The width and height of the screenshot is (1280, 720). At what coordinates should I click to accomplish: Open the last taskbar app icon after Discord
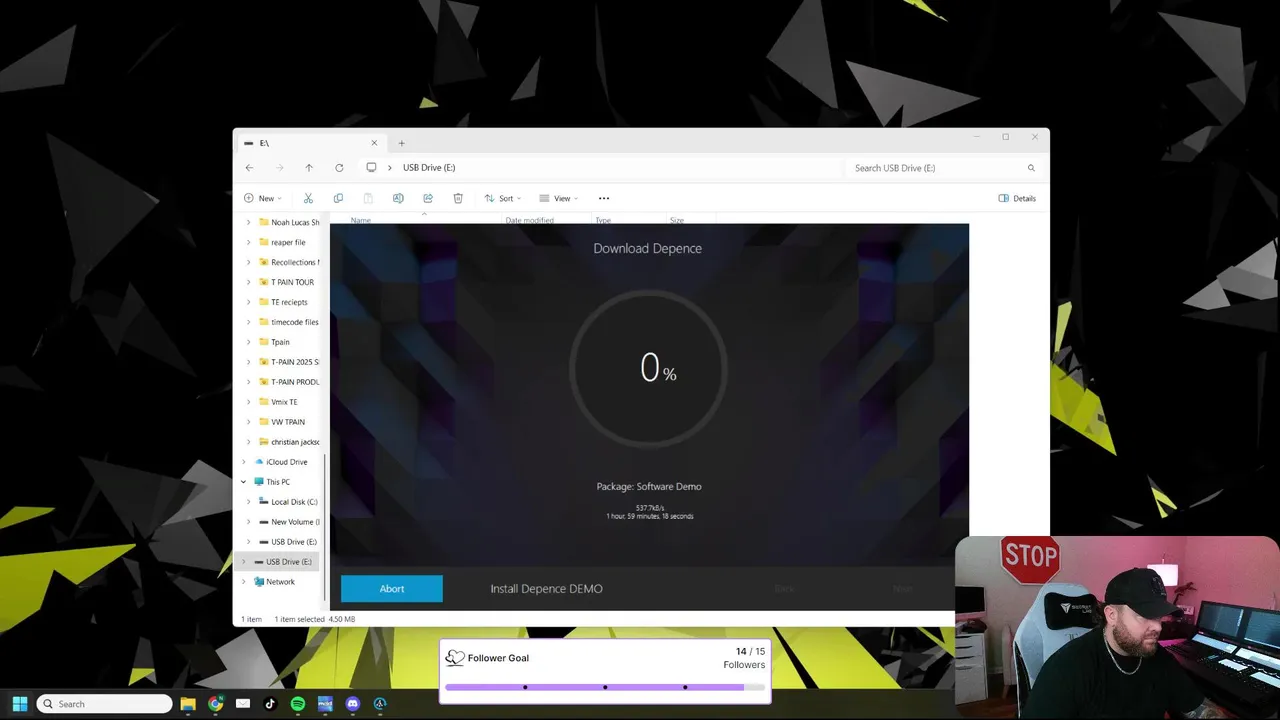click(x=380, y=704)
